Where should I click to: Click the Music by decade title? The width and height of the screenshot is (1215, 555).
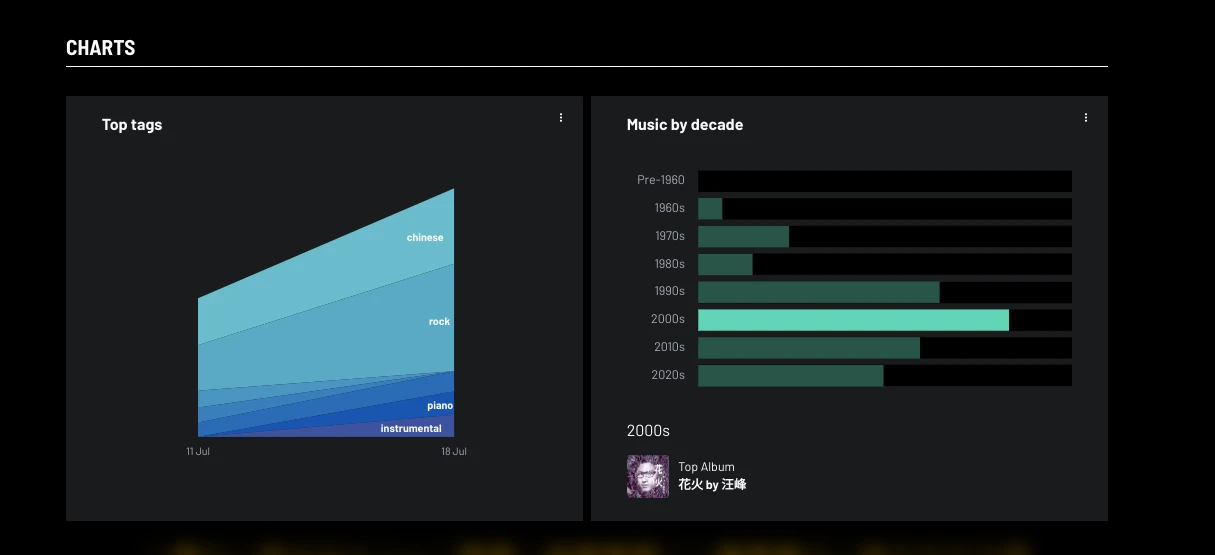click(x=685, y=125)
